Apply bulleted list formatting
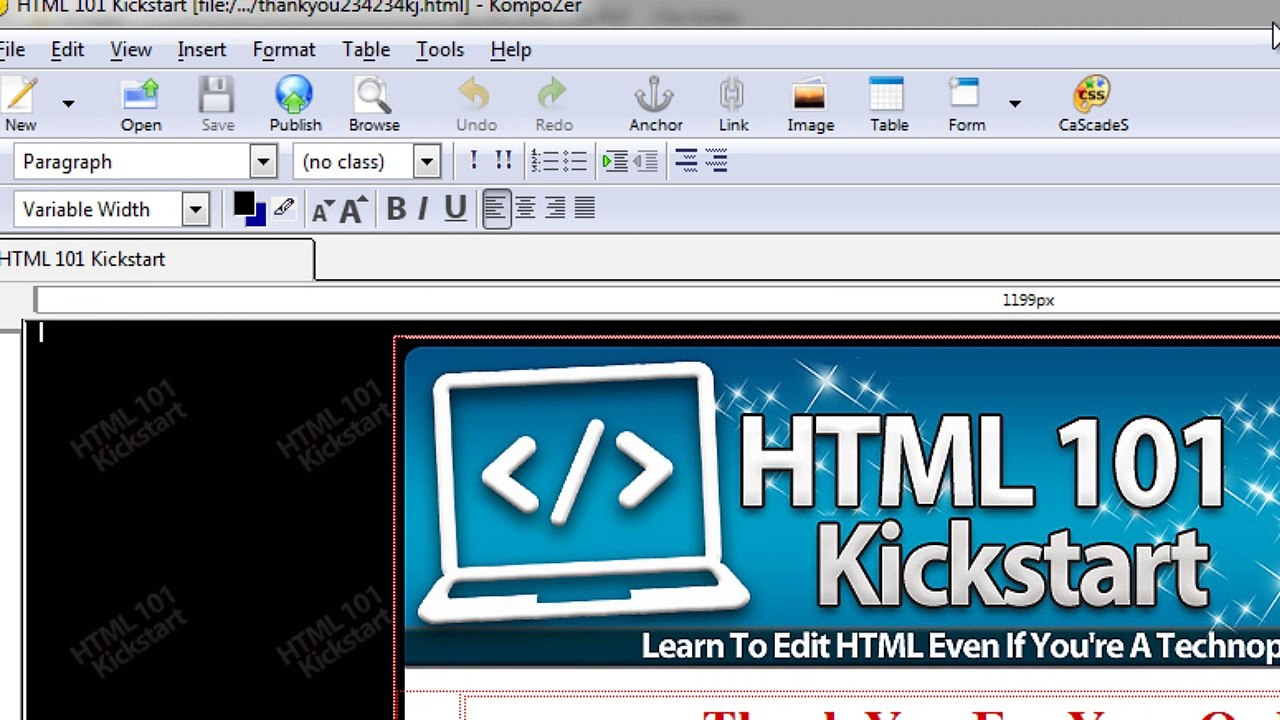Screen dimensions: 1280x720 coord(574,161)
